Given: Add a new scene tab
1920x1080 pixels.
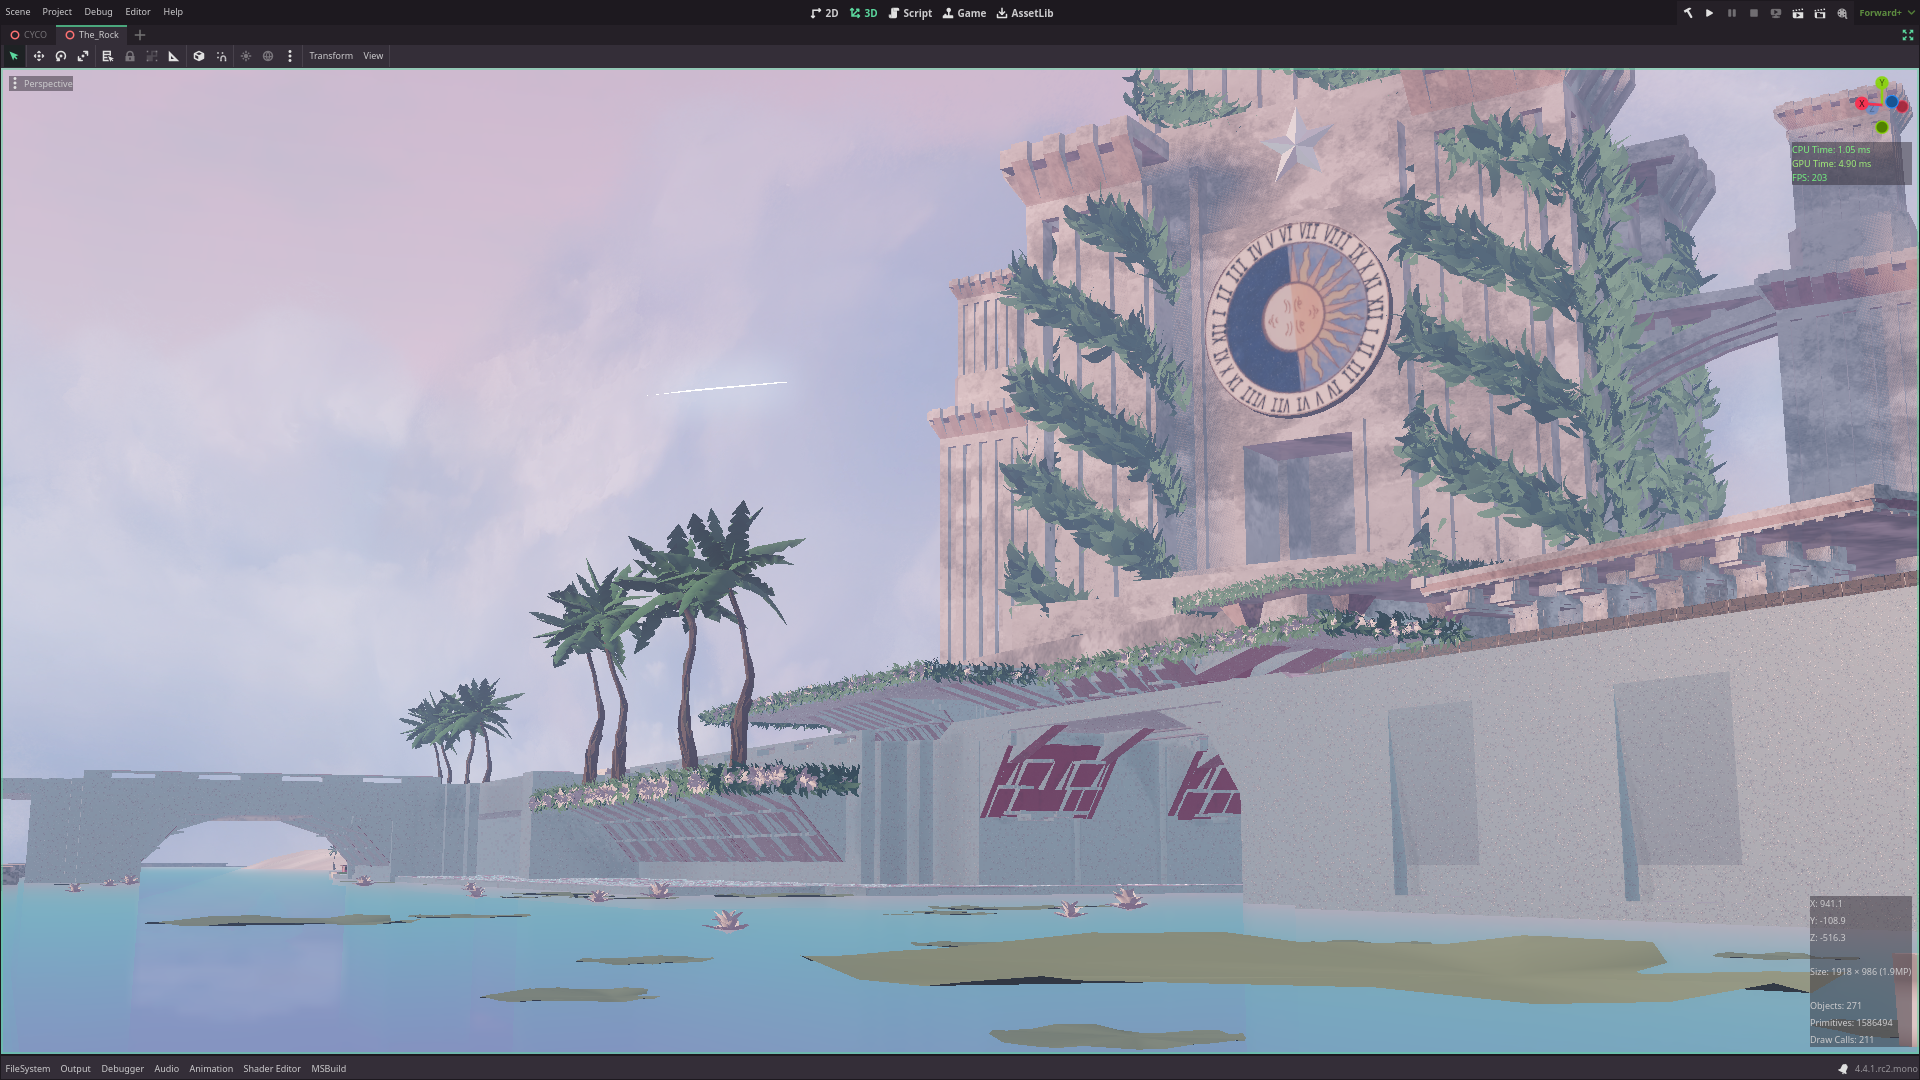Looking at the screenshot, I should pos(140,35).
